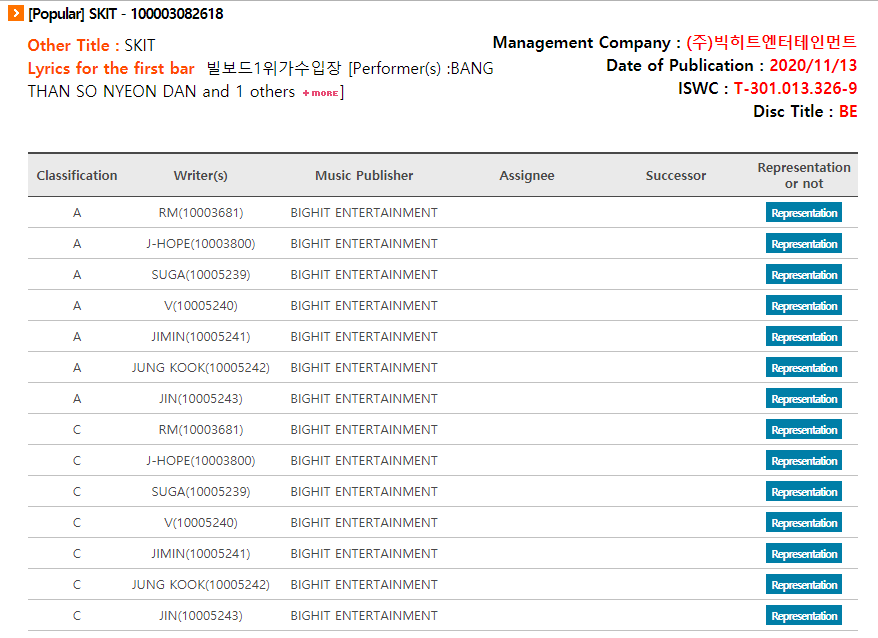Click writer JUNG KOOK(10005242) in classification C row
Viewport: 878px width, 638px height.
pos(200,585)
